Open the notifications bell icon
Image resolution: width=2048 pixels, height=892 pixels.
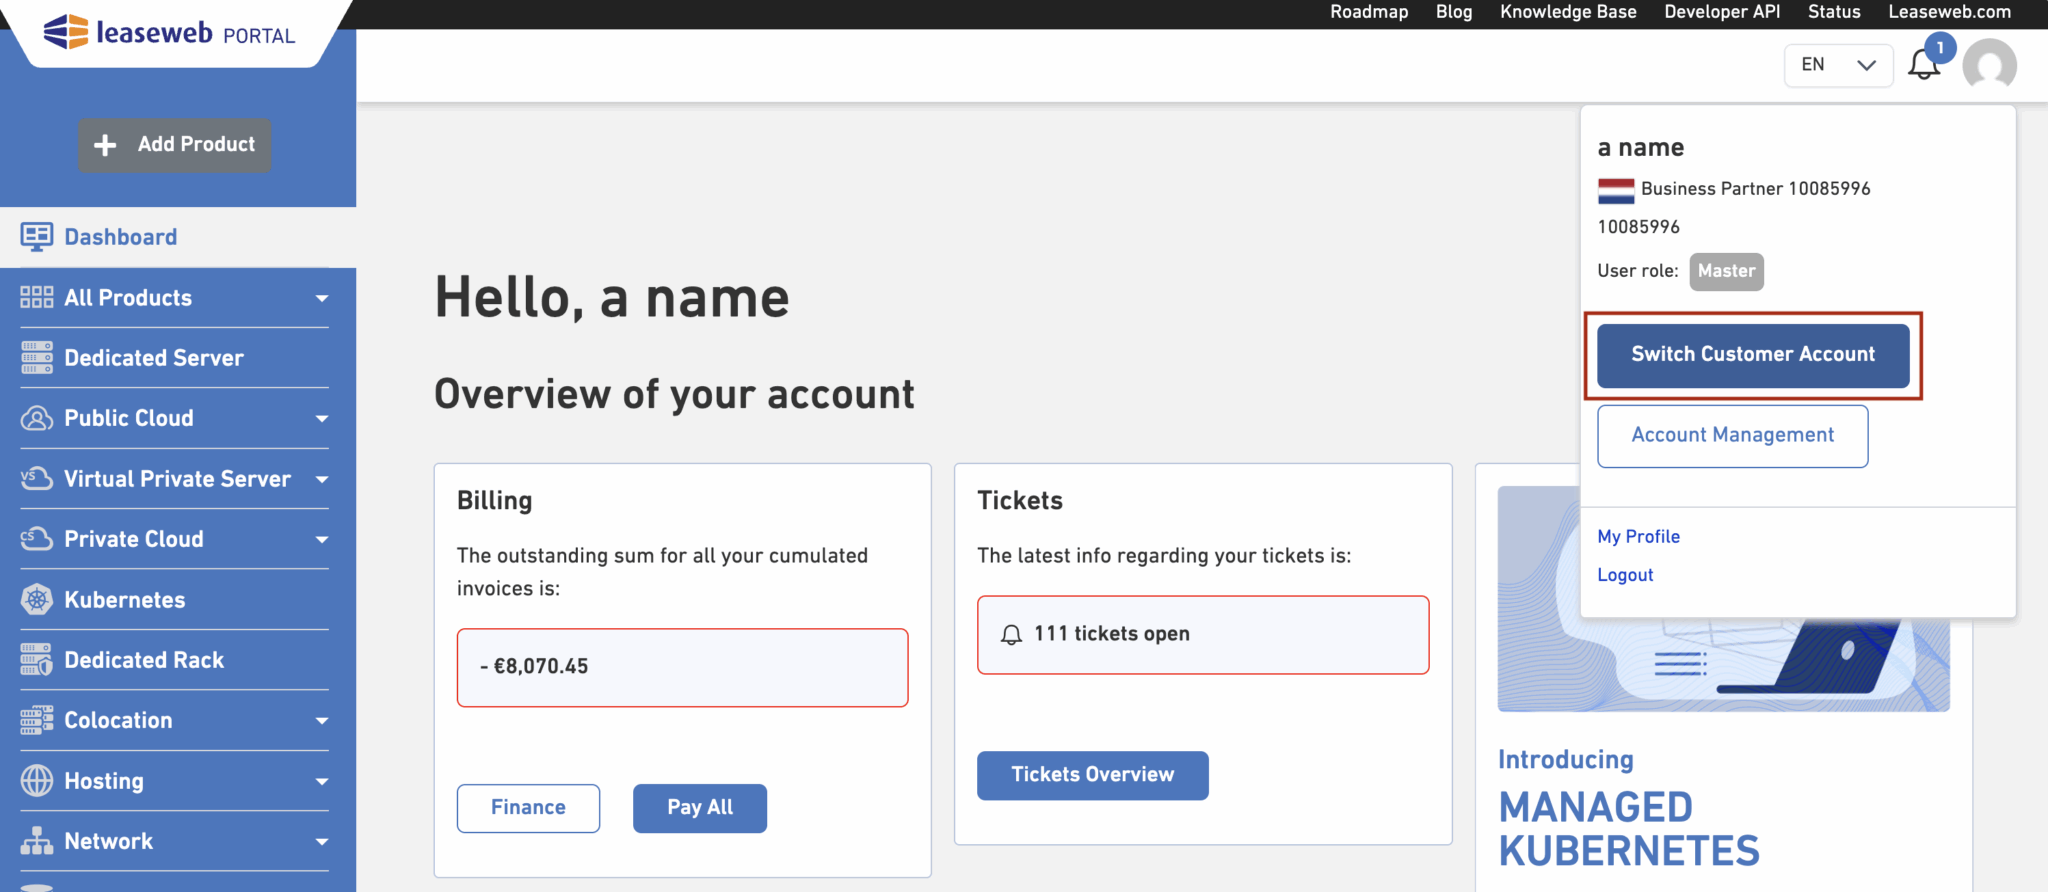pos(1923,65)
